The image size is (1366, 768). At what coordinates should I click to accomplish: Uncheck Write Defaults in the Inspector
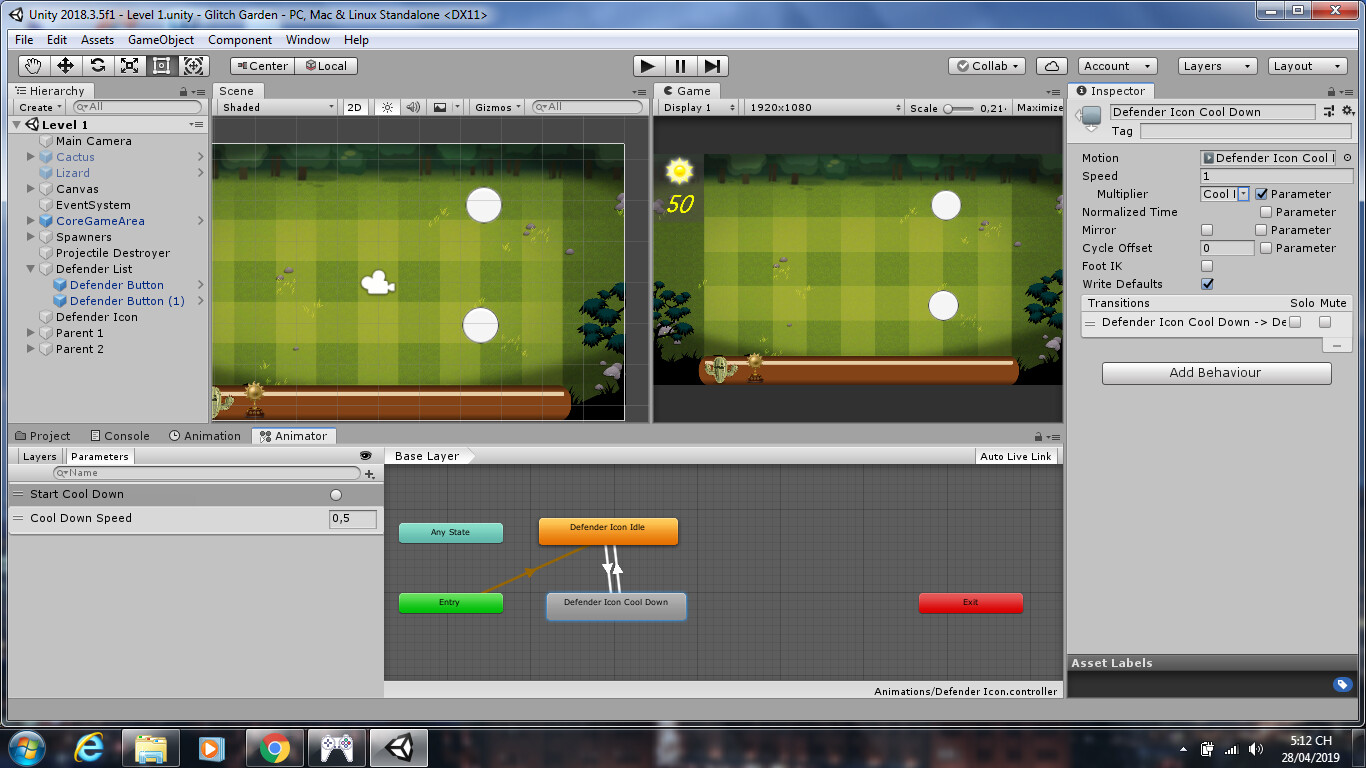[1207, 284]
